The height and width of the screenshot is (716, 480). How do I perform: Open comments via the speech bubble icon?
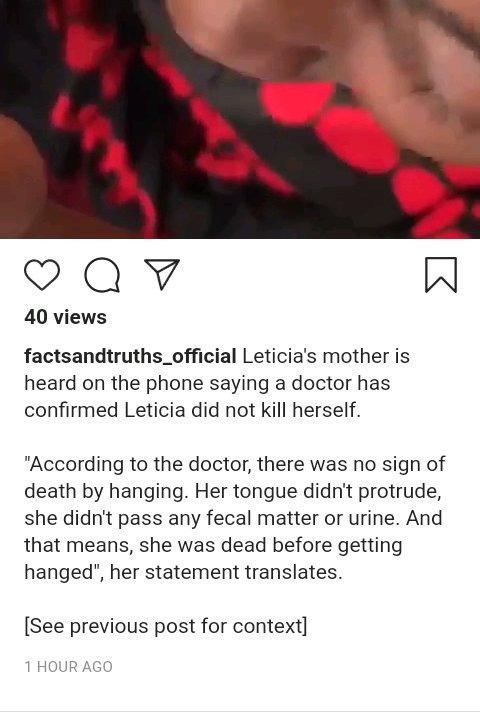pos(102,275)
